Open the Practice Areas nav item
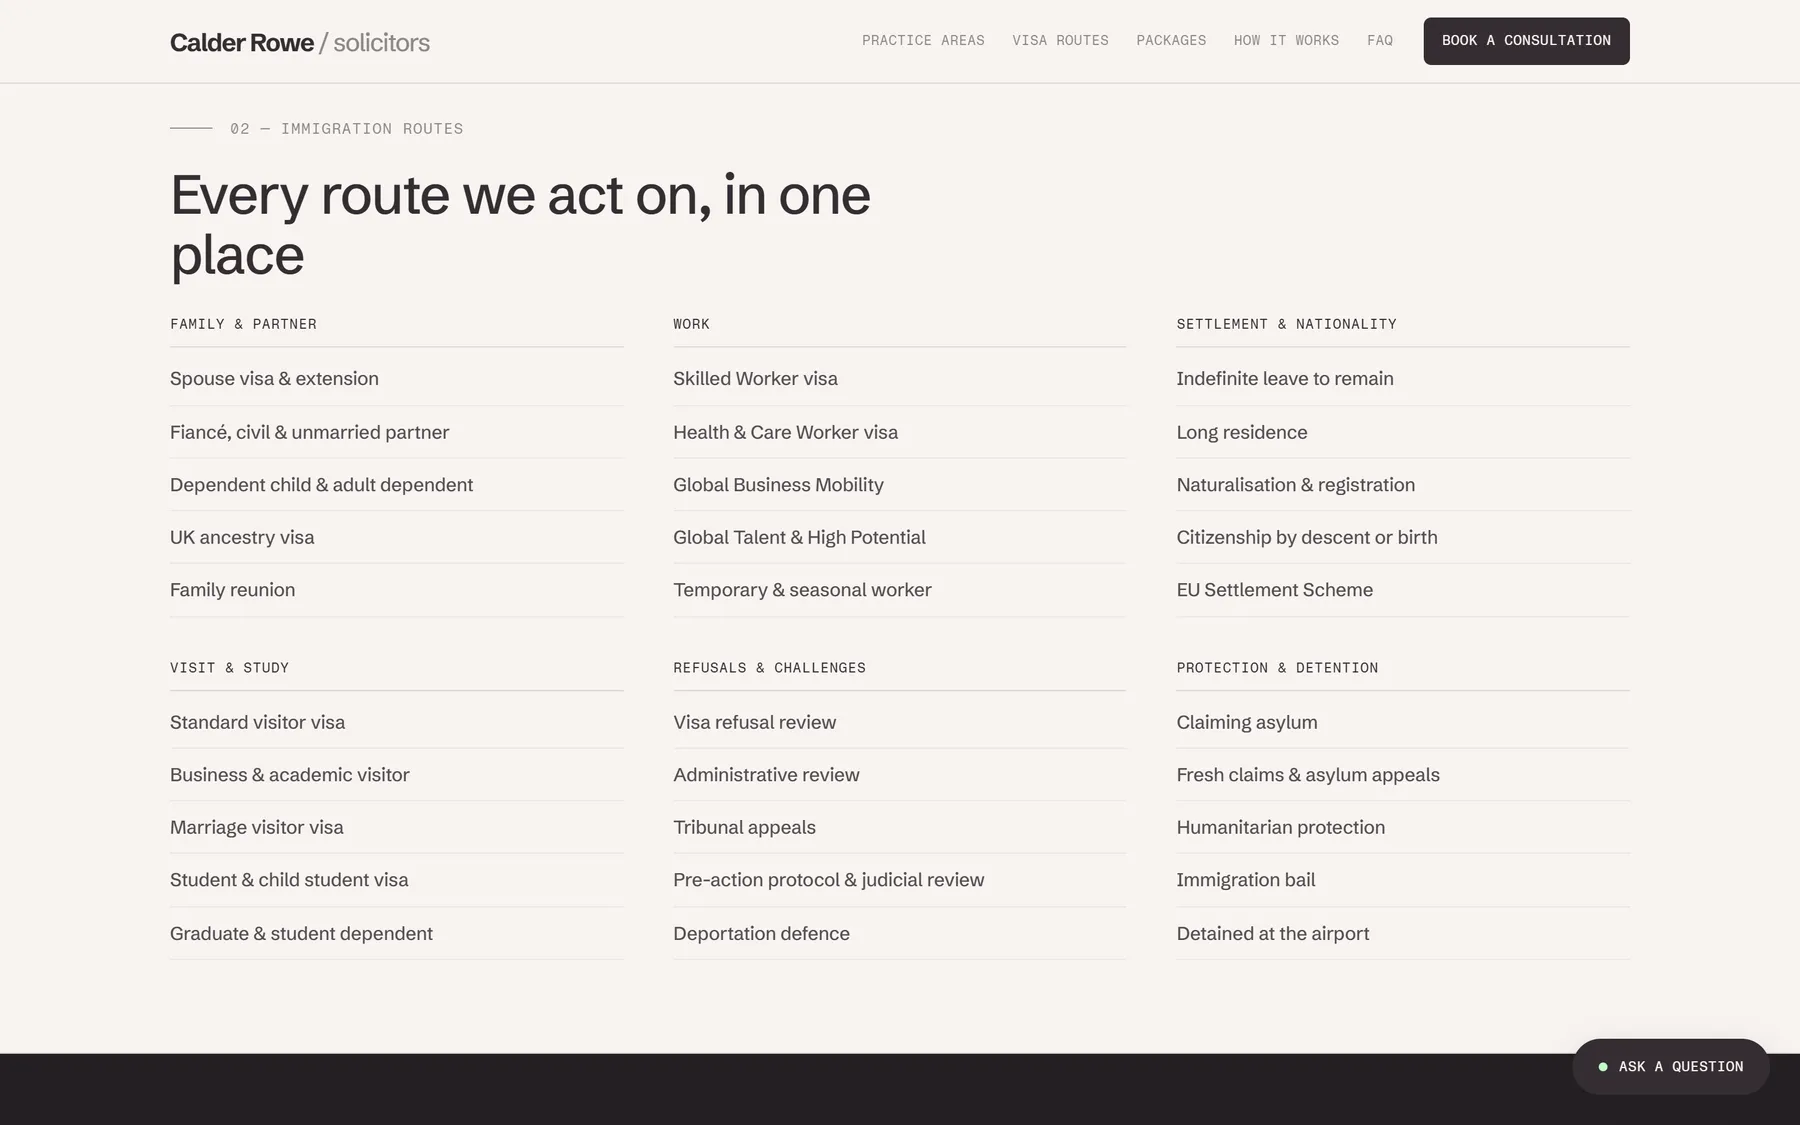Viewport: 1800px width, 1125px height. point(923,41)
